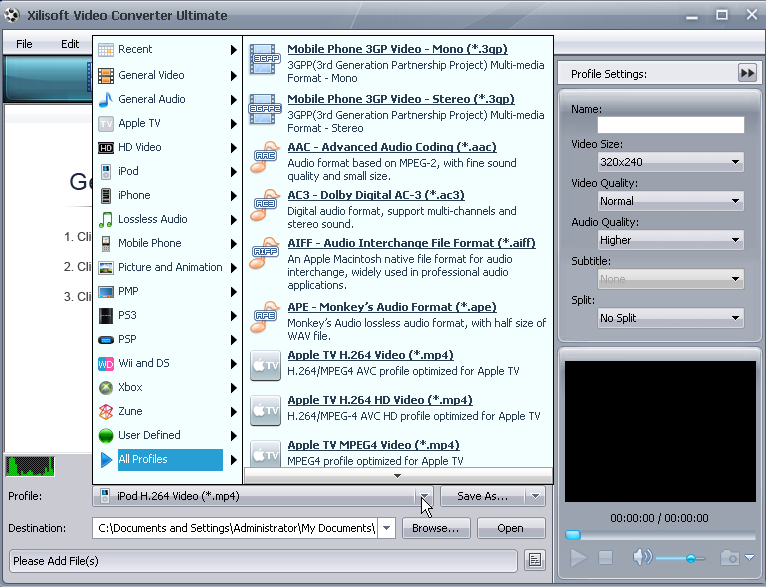Click the Picture and Animation icon
The image size is (766, 587).
(x=106, y=268)
